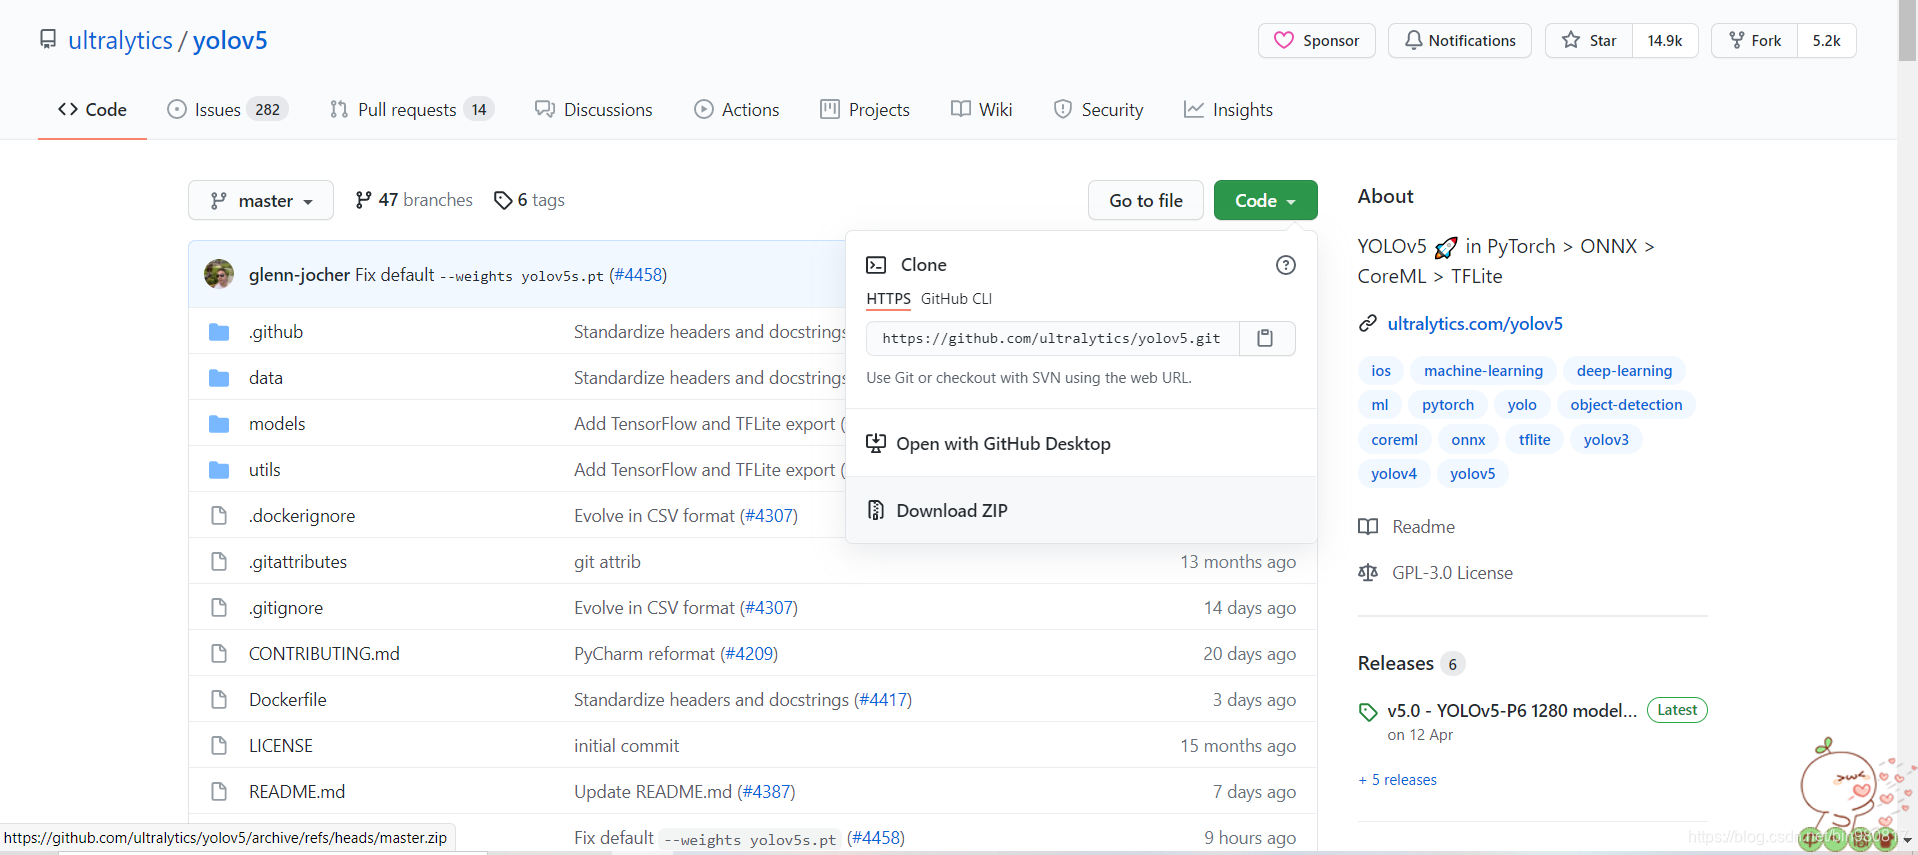Open commit link #4458 in header row
The height and width of the screenshot is (855, 1918).
point(638,274)
